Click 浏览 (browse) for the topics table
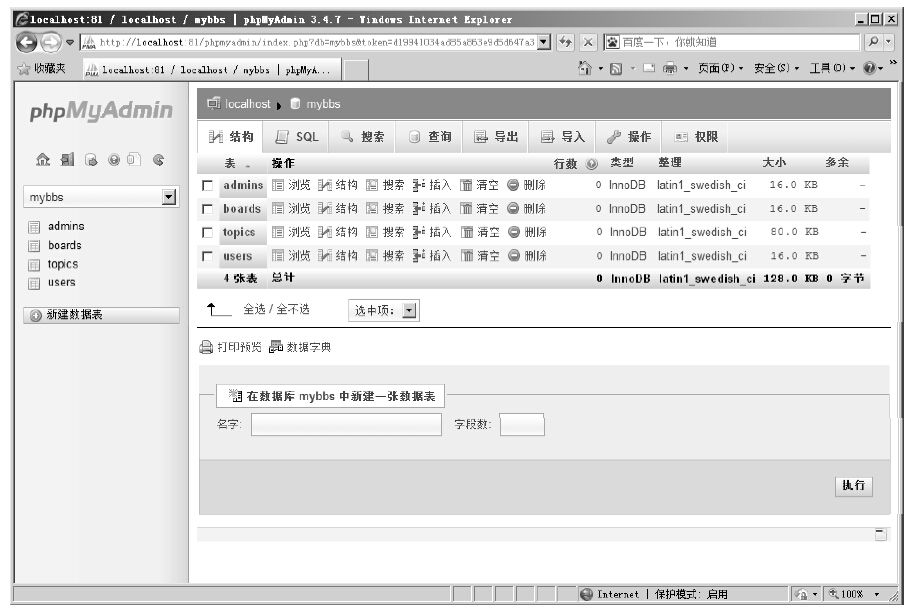The width and height of the screenshot is (911, 609). [292, 232]
